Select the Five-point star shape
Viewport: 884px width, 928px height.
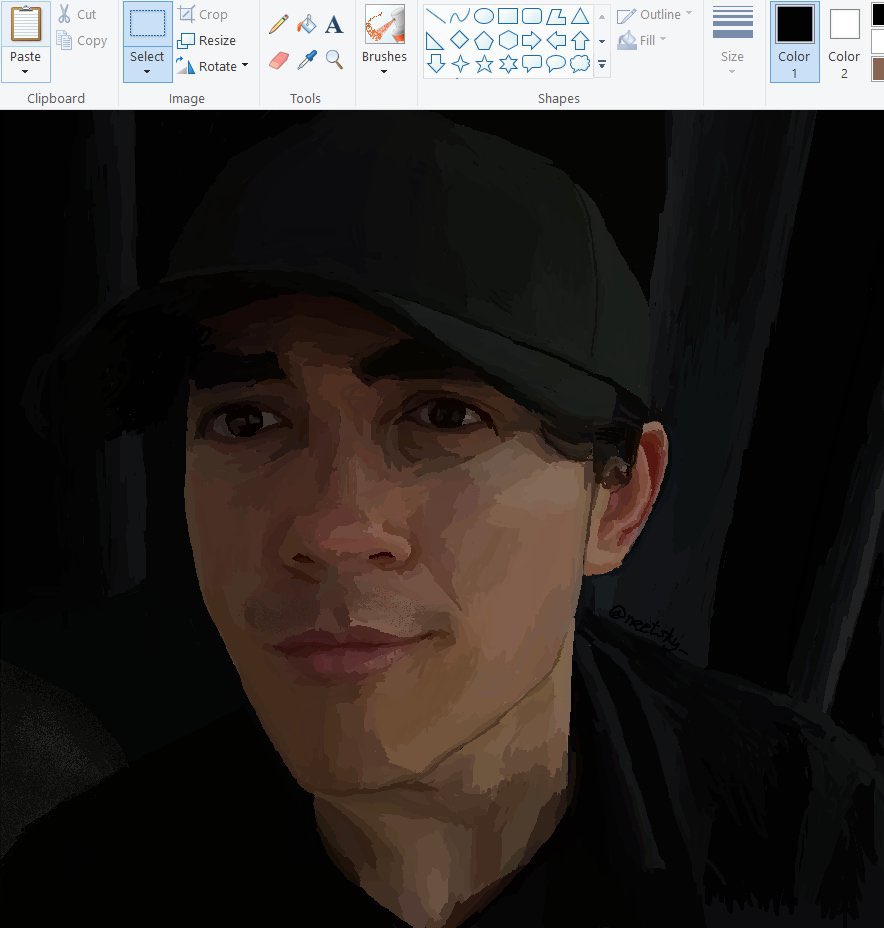[x=484, y=63]
